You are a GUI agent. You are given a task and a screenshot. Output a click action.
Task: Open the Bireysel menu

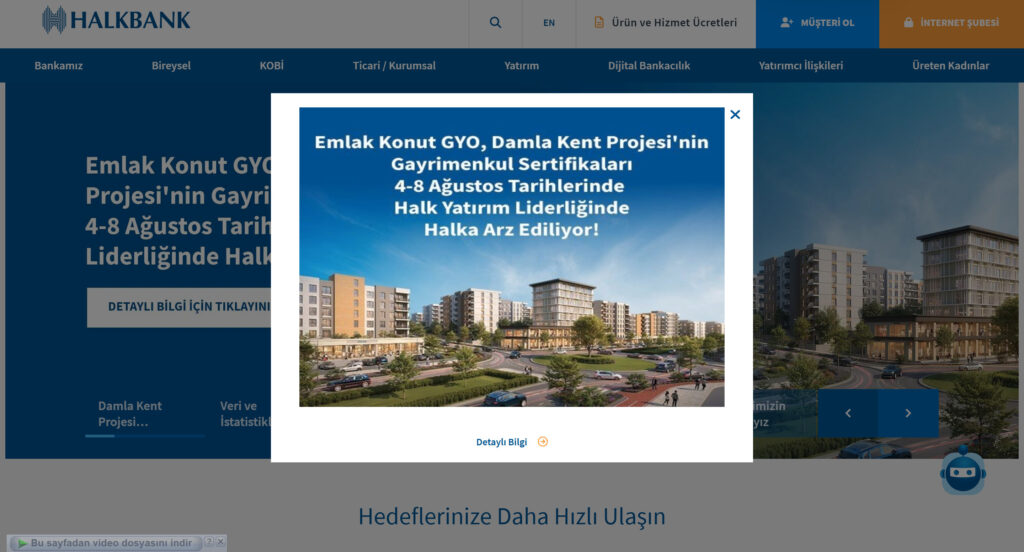pyautogui.click(x=171, y=65)
